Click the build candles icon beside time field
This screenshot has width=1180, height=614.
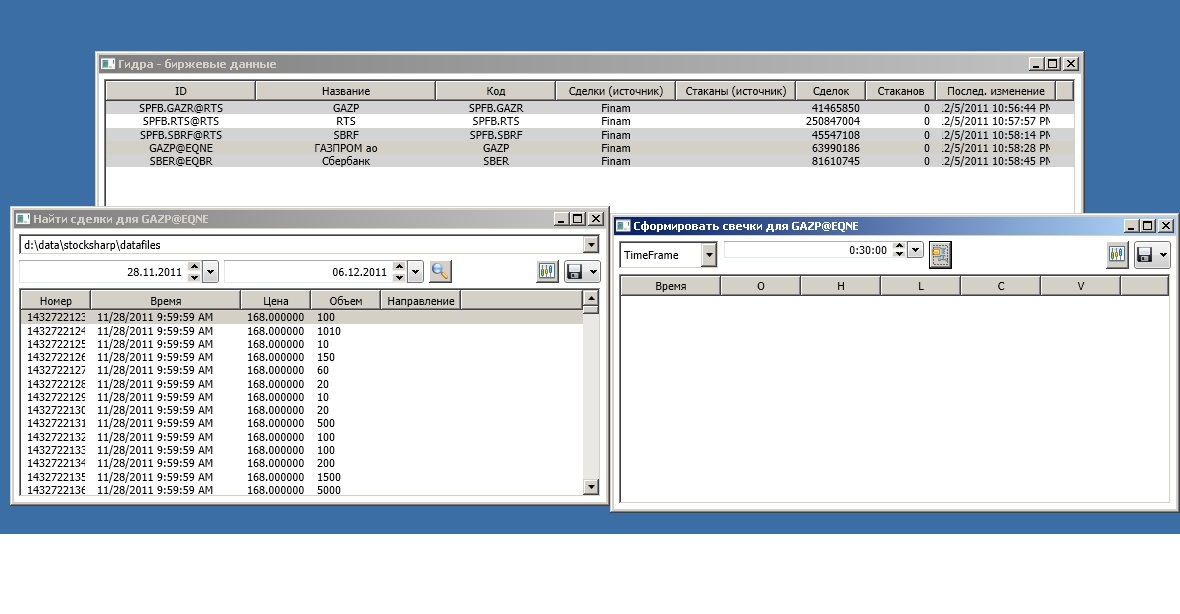[x=940, y=255]
